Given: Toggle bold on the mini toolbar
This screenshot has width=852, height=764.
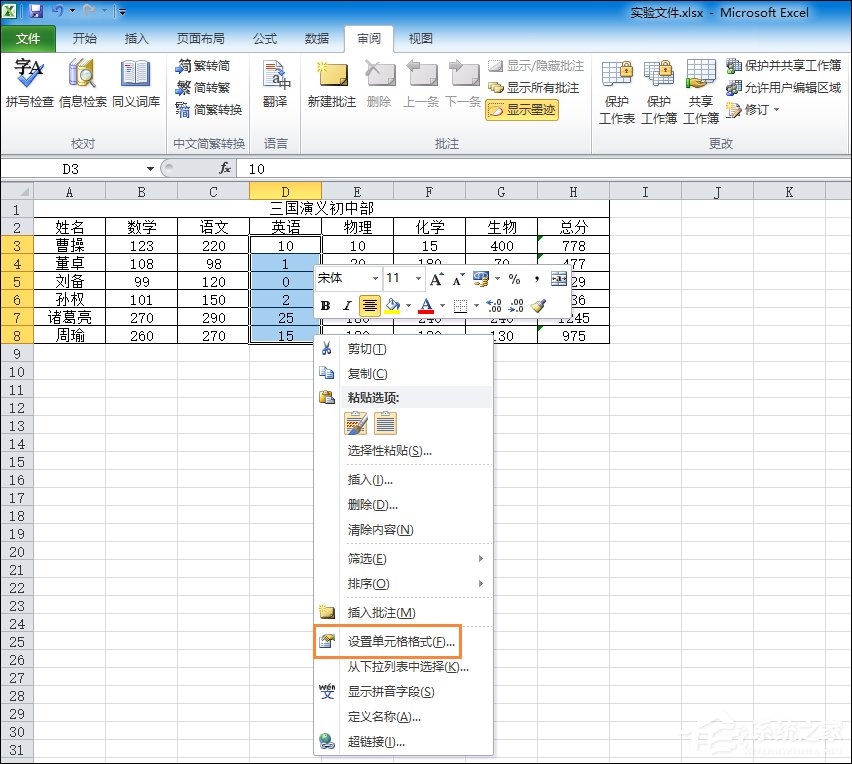Looking at the screenshot, I should (x=323, y=305).
